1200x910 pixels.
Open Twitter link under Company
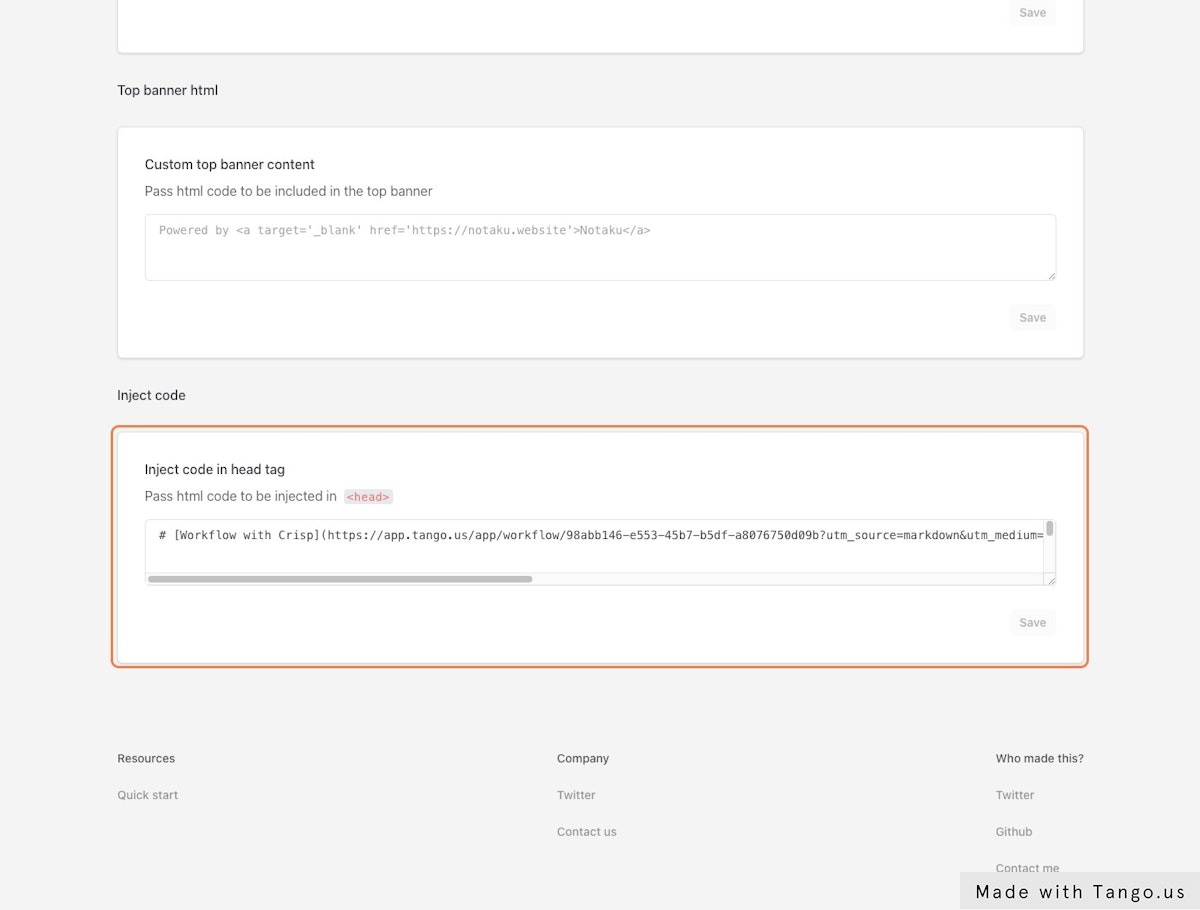pos(576,795)
